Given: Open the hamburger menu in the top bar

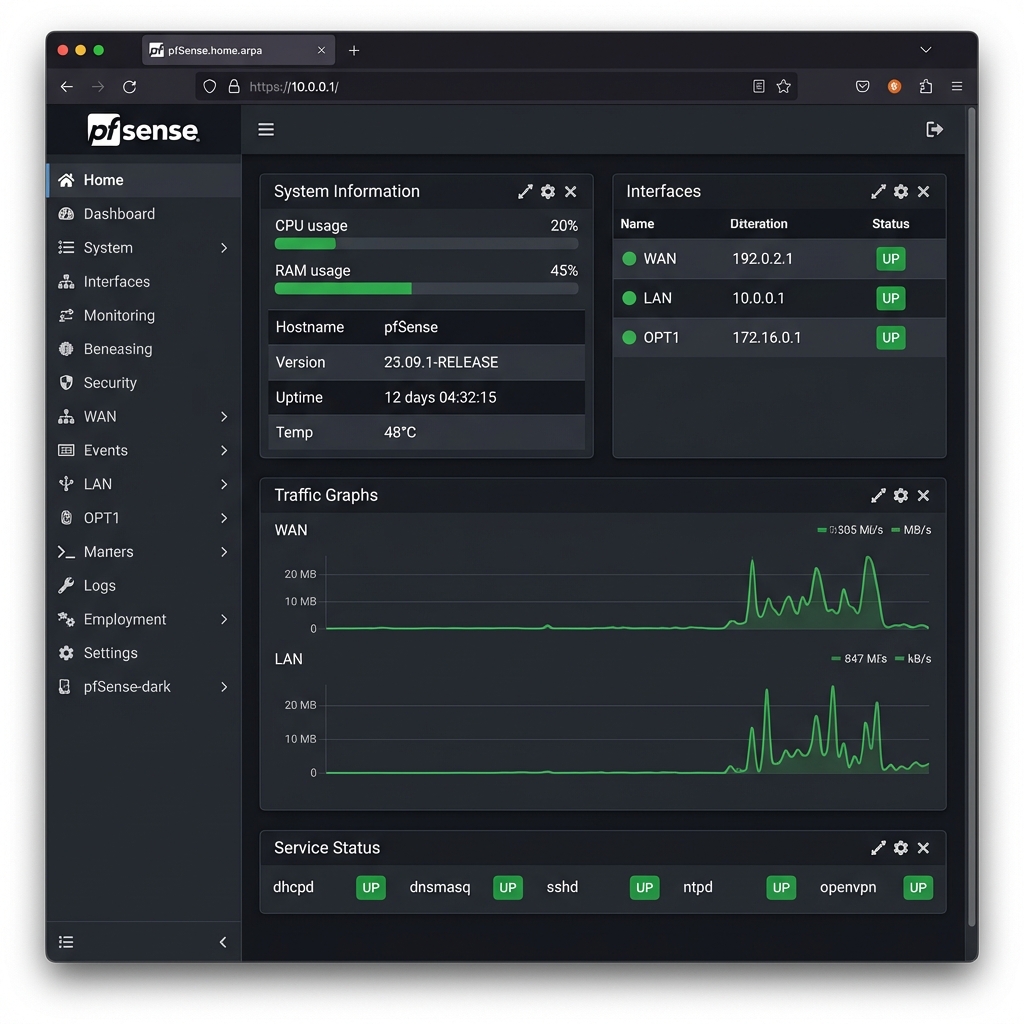Looking at the screenshot, I should (266, 129).
